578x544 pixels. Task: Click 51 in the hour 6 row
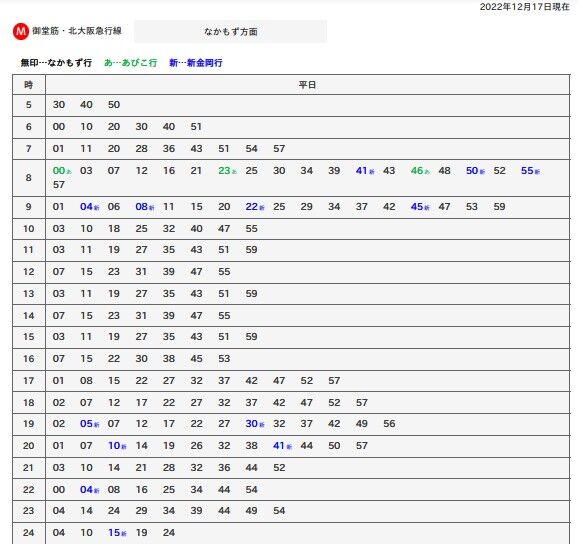(196, 127)
